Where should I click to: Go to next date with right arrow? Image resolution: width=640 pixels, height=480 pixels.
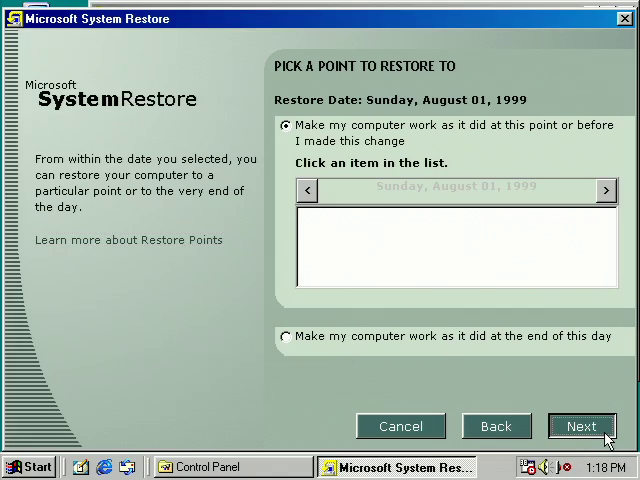[606, 190]
